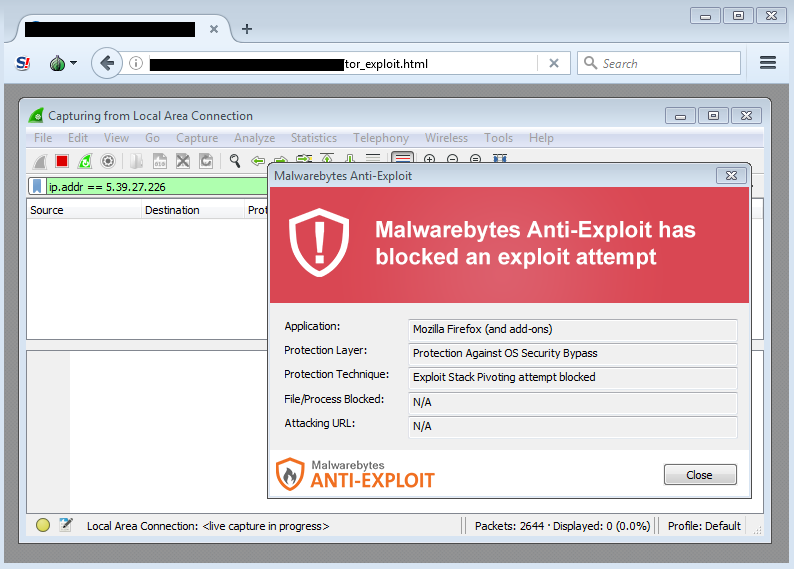Open the Analyze menu
Screen dimensions: 794x569
254,138
